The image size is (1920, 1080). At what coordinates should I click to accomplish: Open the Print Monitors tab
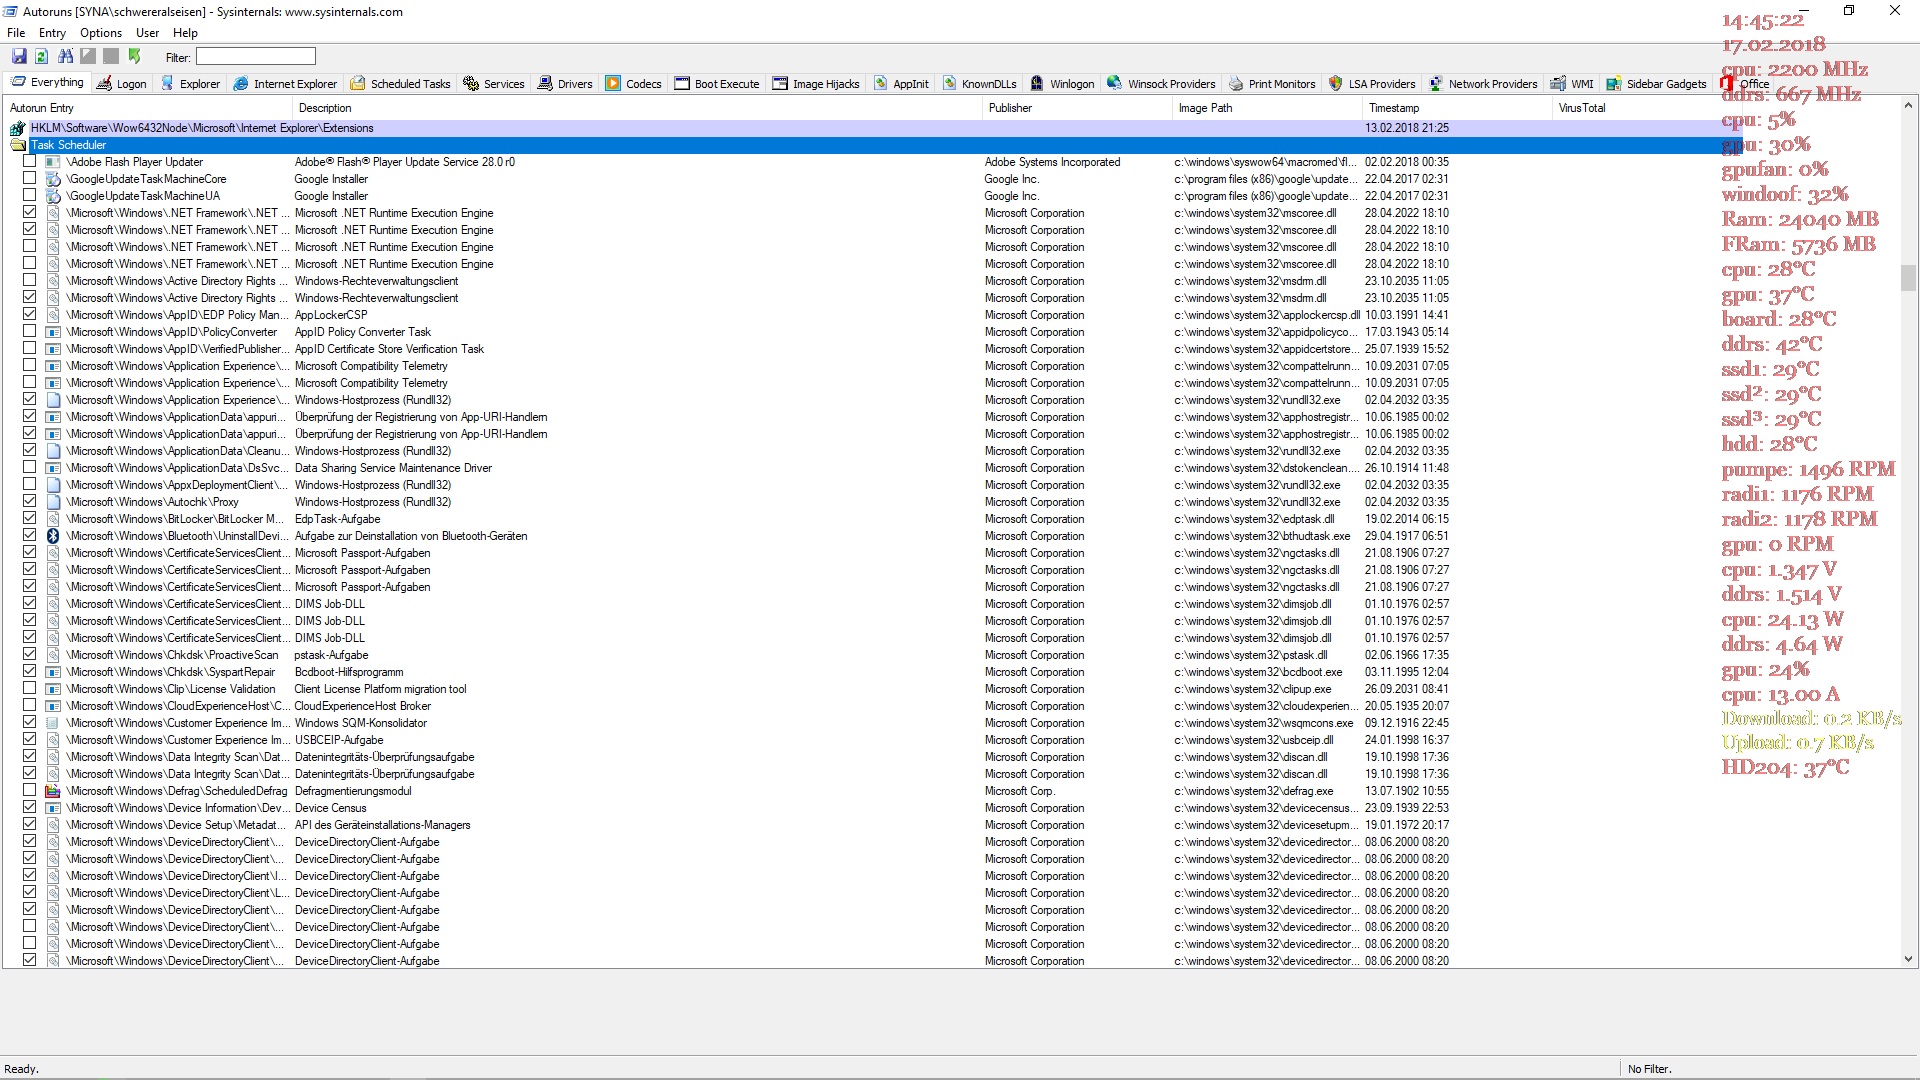[1272, 84]
